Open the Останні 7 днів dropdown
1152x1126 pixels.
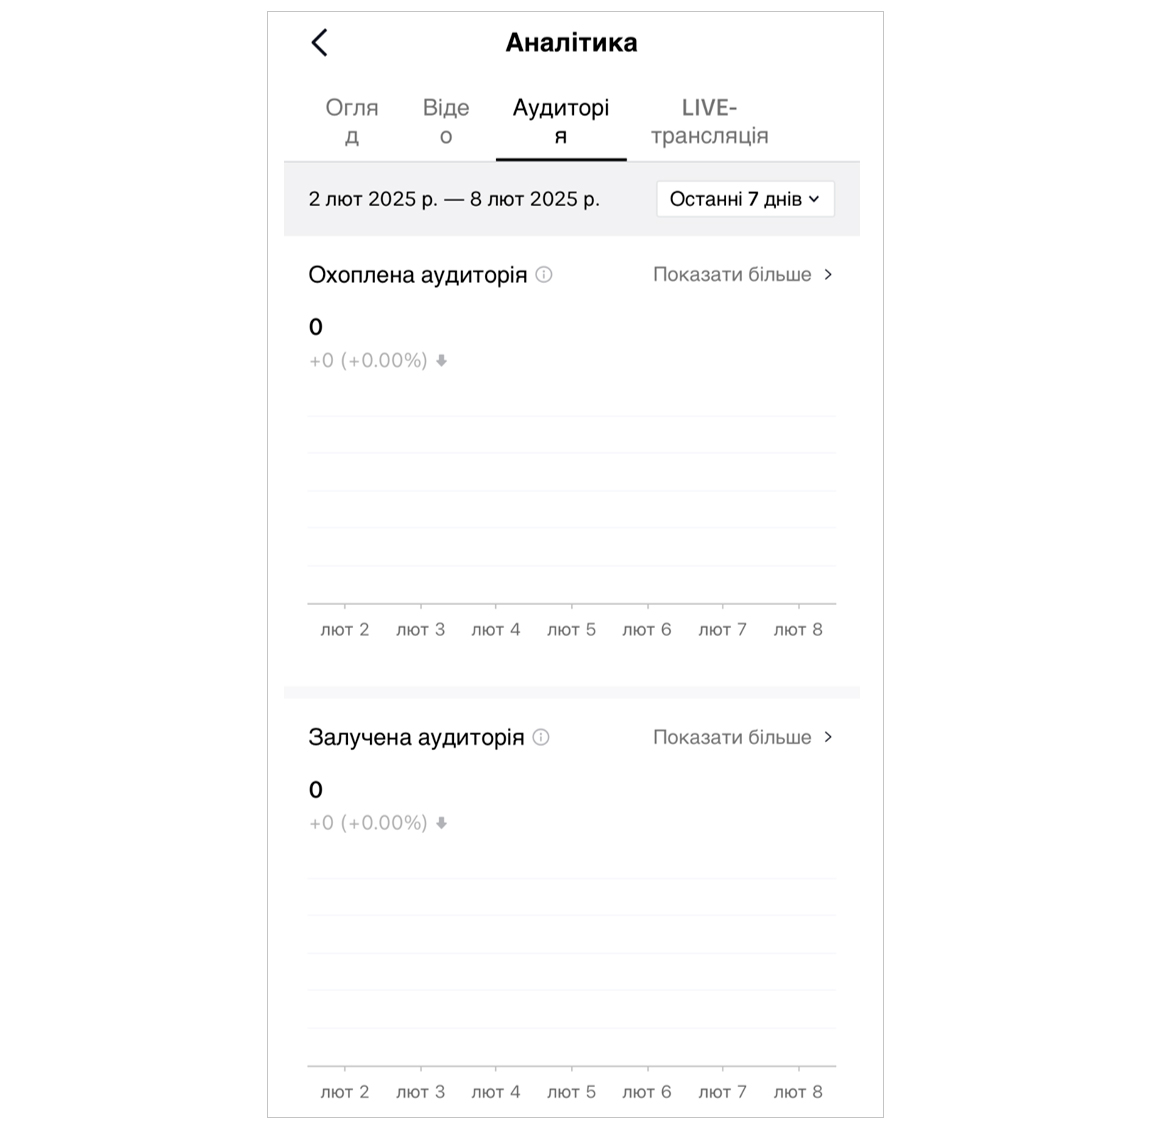[x=745, y=199]
